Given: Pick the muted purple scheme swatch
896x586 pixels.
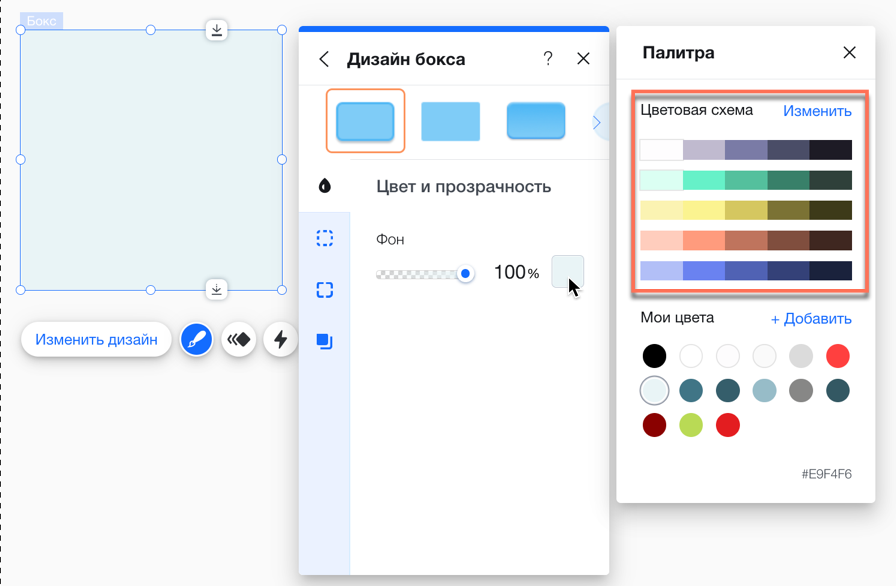Looking at the screenshot, I should [746, 150].
